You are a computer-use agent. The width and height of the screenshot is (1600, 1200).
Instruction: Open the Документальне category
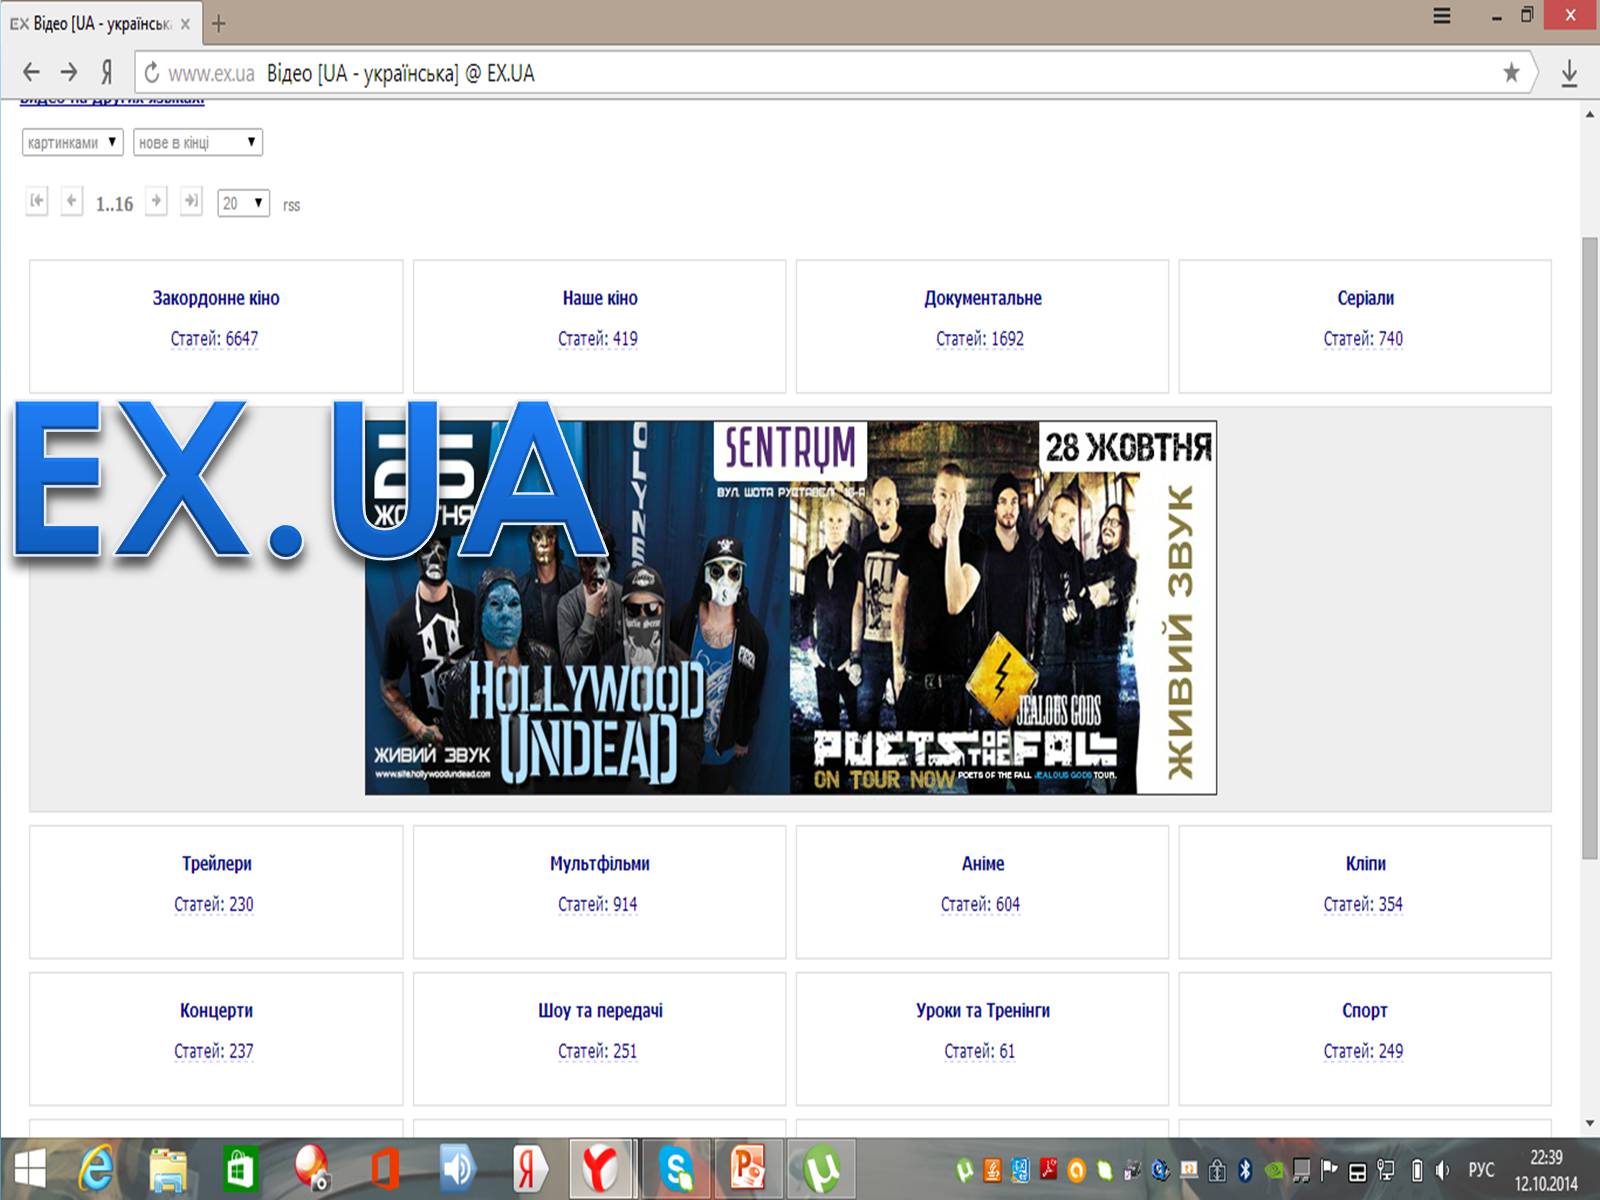[983, 298]
